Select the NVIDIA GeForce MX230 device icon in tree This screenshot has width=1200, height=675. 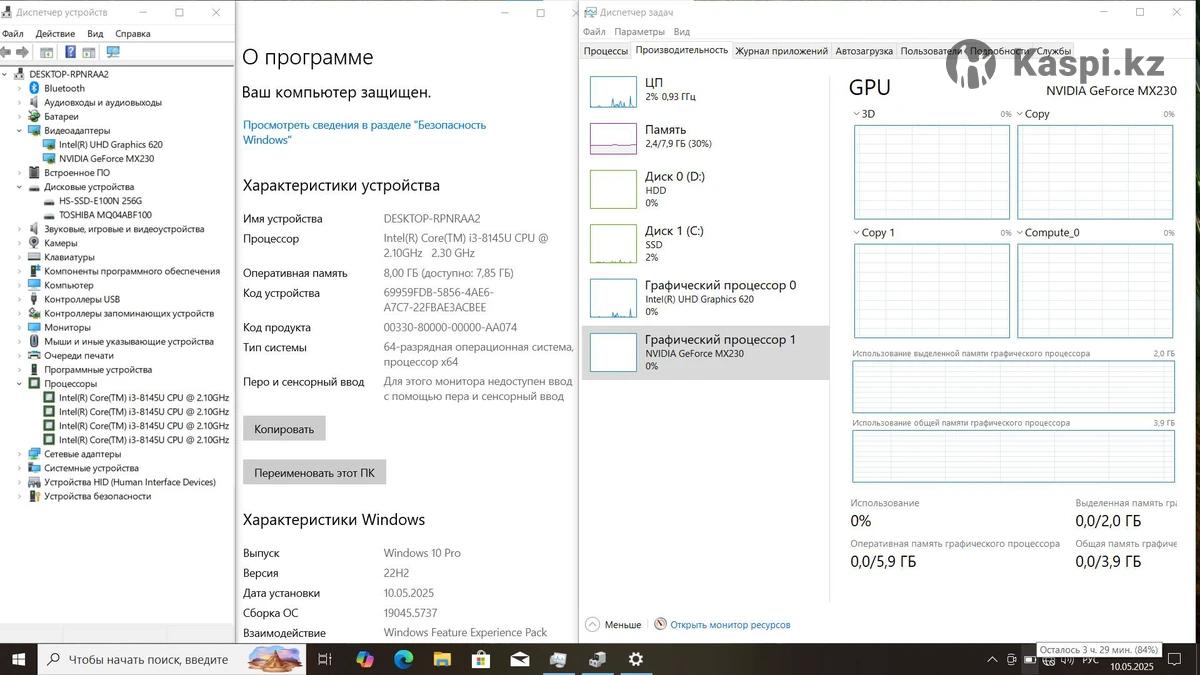(x=49, y=158)
